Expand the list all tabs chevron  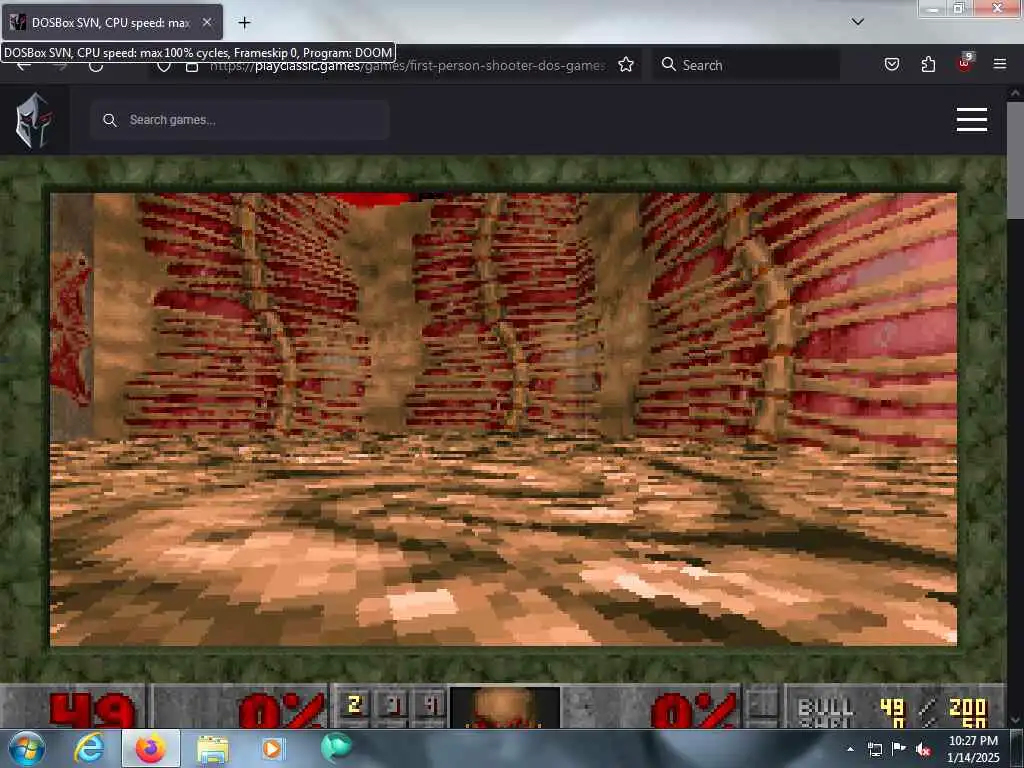point(857,22)
